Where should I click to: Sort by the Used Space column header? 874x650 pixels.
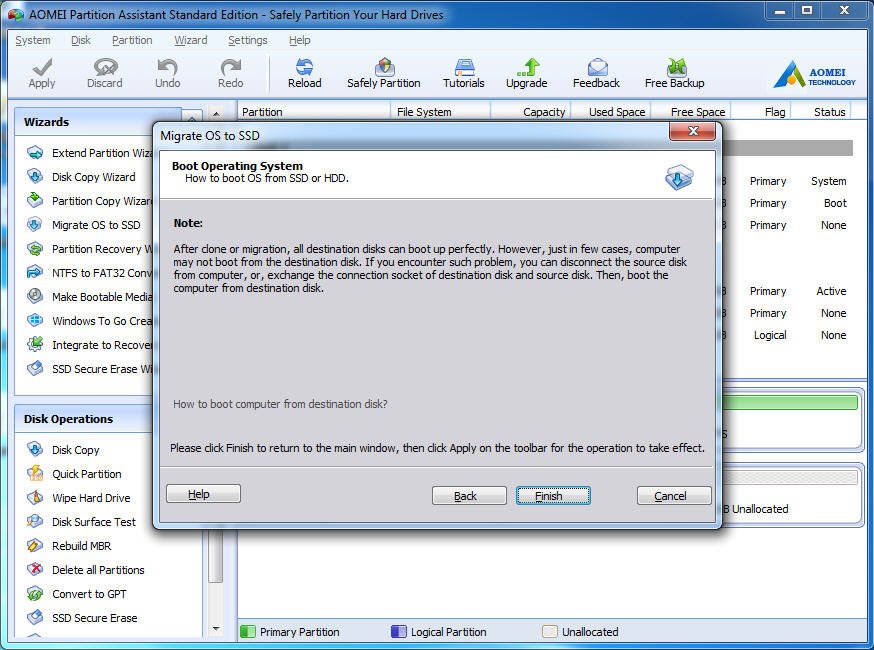pos(611,111)
